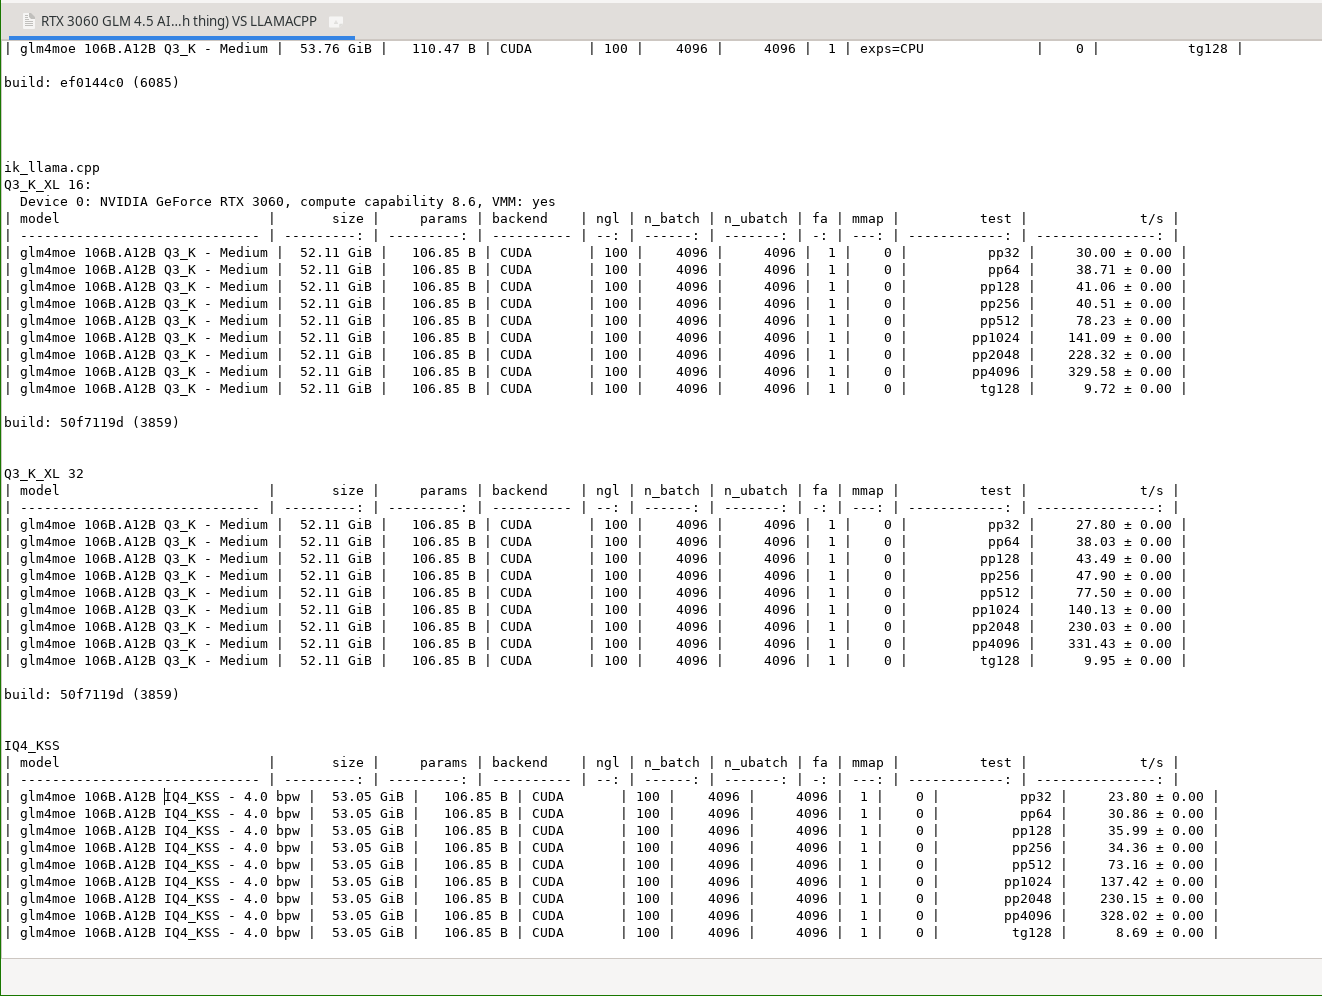
Task: Click the '77.50 ± 0.00' t/s value
Action: [1124, 593]
